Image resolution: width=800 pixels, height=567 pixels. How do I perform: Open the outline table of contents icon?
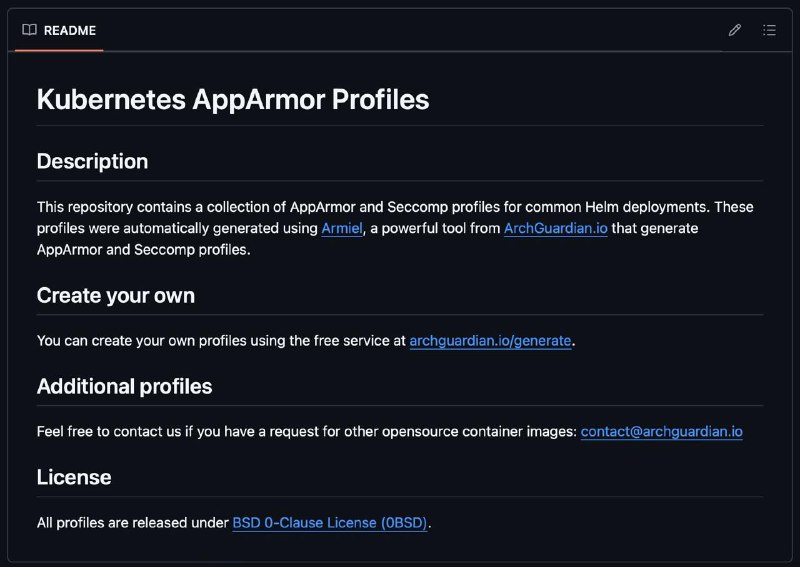tap(769, 30)
